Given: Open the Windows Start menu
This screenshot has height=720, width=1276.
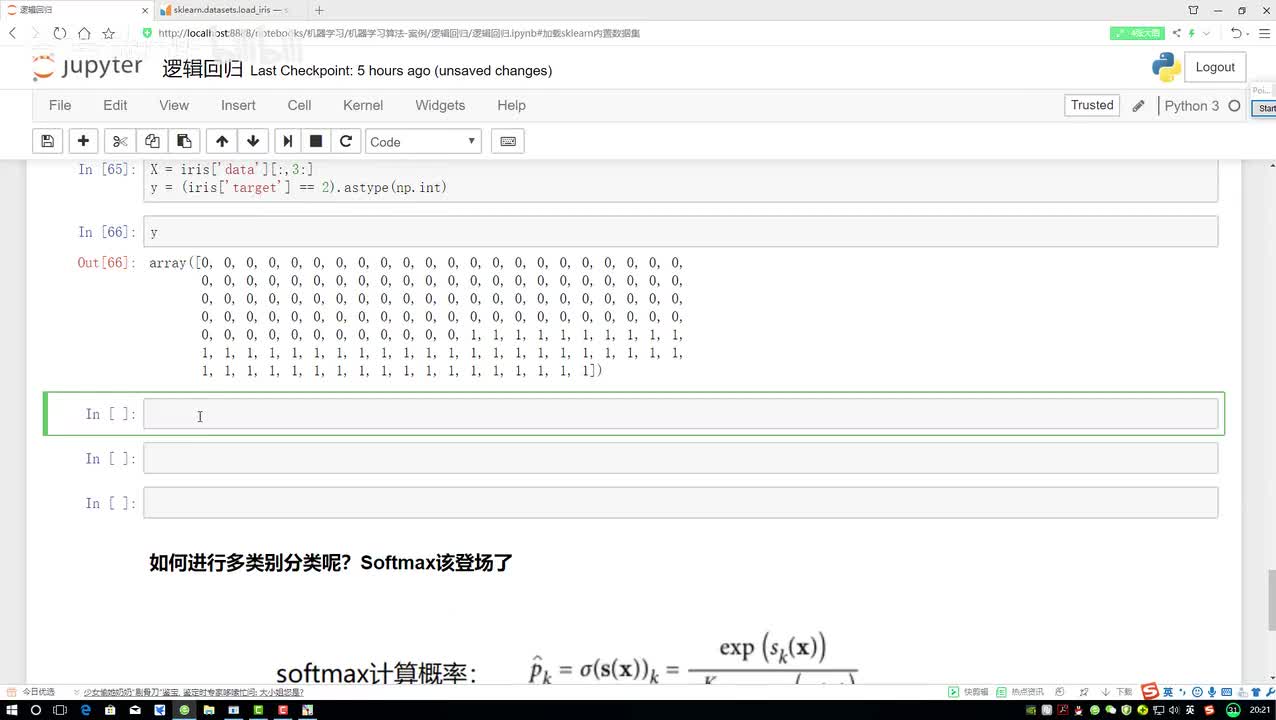Looking at the screenshot, I should pos(10,710).
